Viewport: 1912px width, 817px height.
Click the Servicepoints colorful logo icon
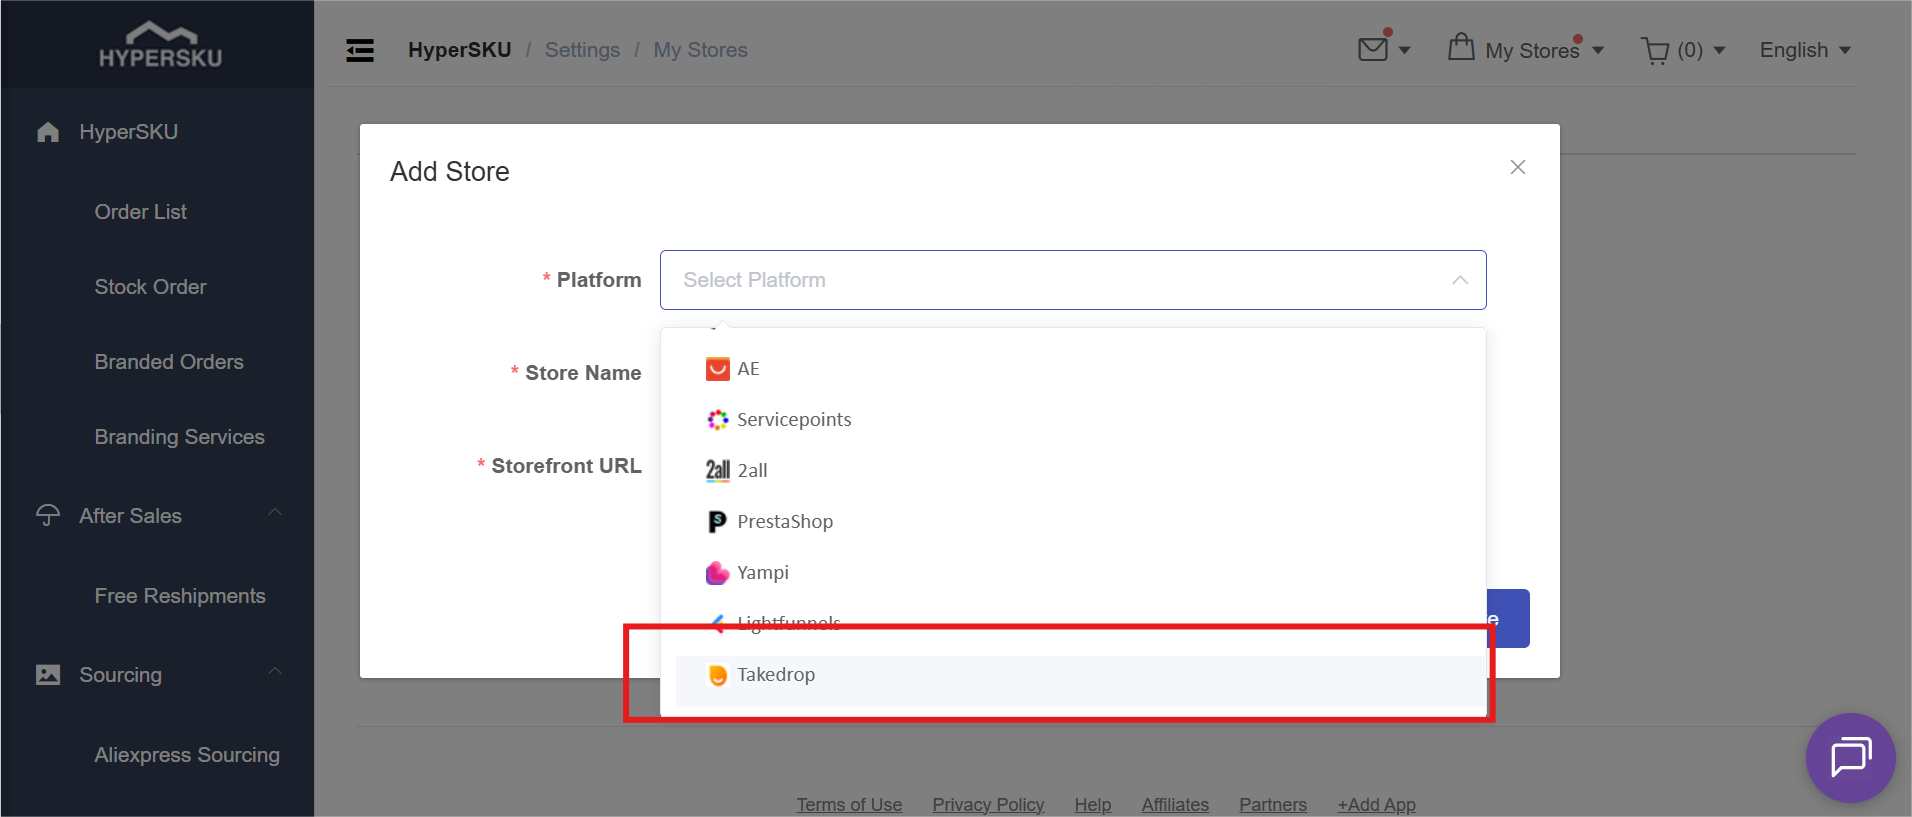(x=717, y=420)
